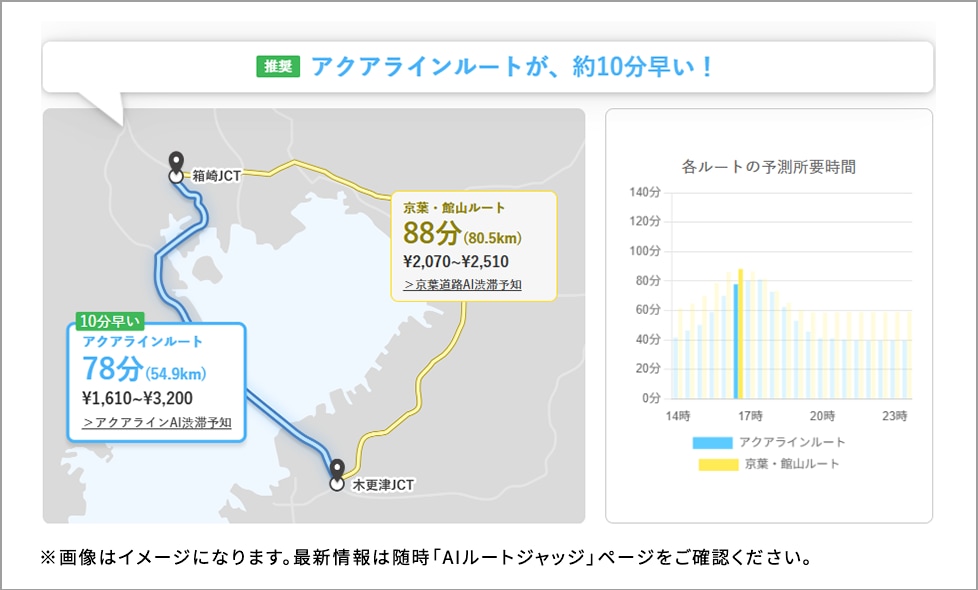
Task: Toggle visibility of the 17時 highlighted bar
Action: (737, 335)
